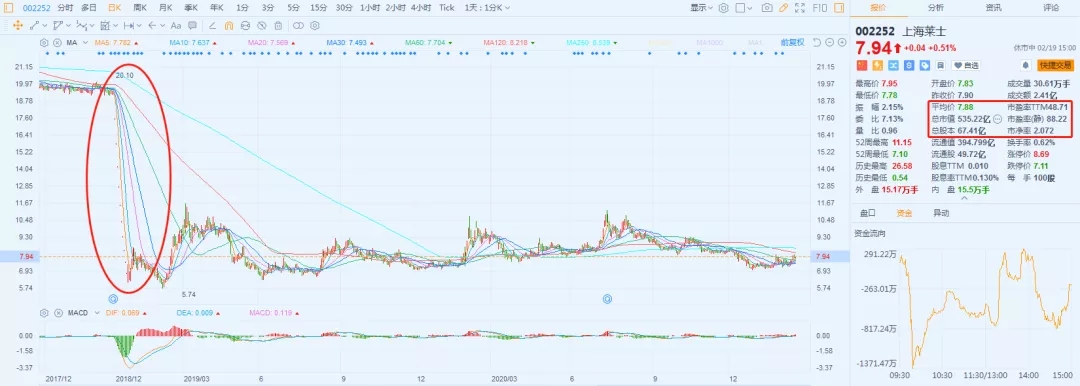Switch to the 日K daily candlestick tab
The width and height of the screenshot is (1080, 386).
tap(114, 8)
